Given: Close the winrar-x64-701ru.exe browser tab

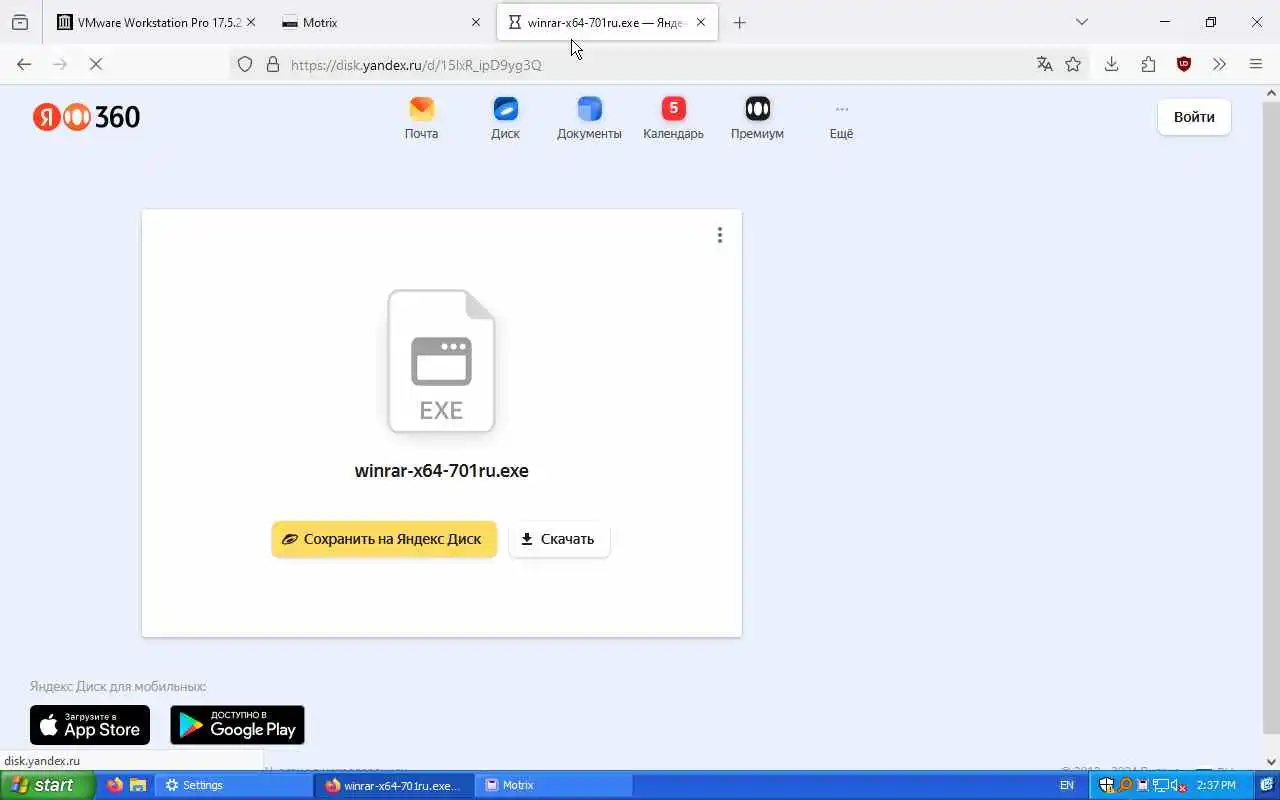Looking at the screenshot, I should point(701,22).
